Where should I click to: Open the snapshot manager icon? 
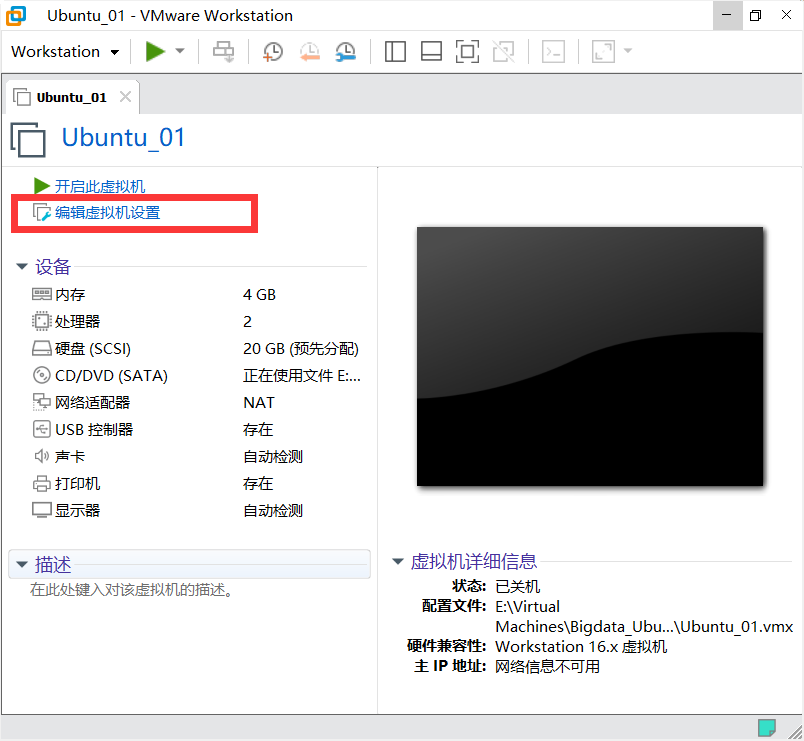click(x=346, y=52)
